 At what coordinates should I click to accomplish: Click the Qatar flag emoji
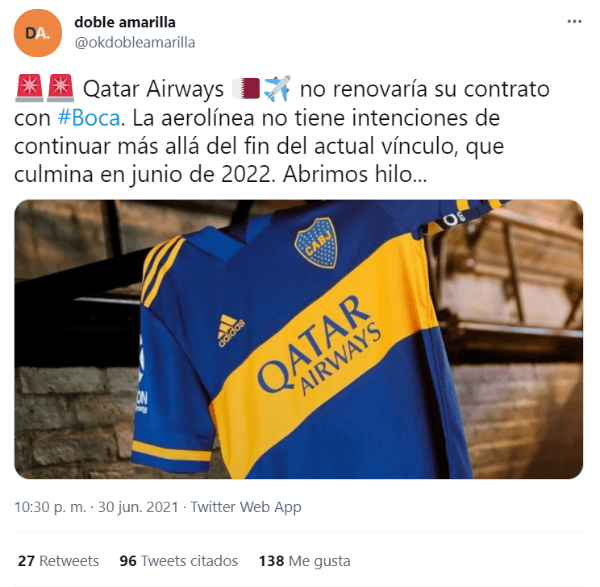click(x=246, y=88)
